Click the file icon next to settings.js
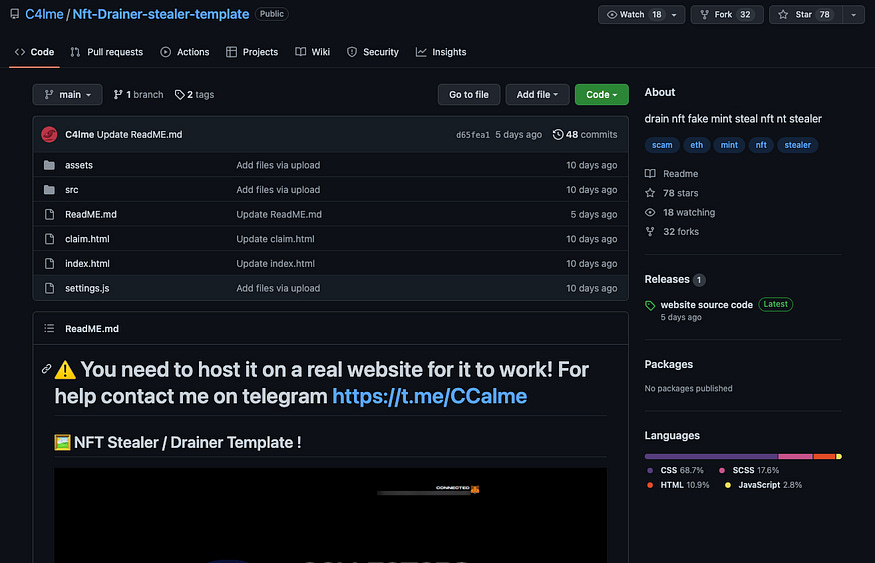Screen dimensions: 875x563 [49, 288]
